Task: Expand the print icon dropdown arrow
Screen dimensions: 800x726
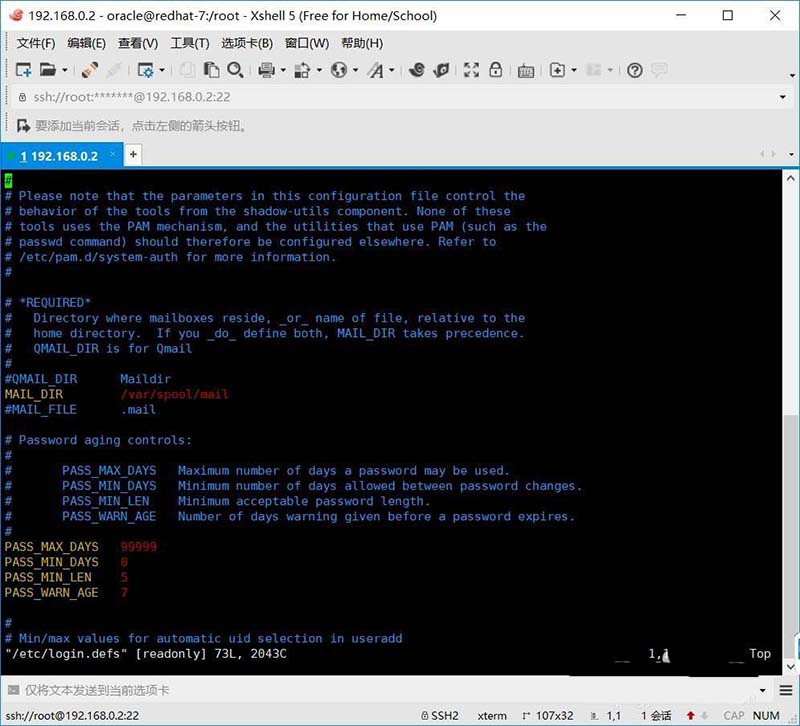Action: 282,71
